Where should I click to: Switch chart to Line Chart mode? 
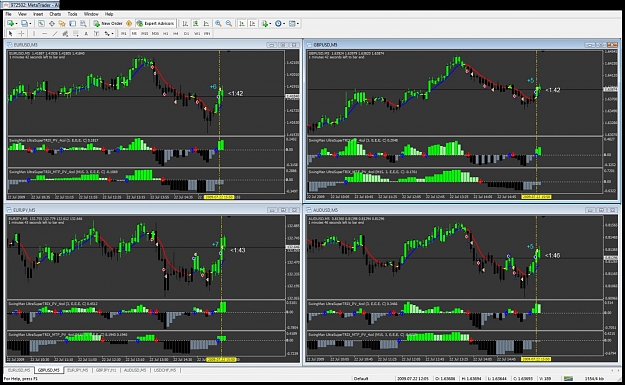(x=206, y=24)
